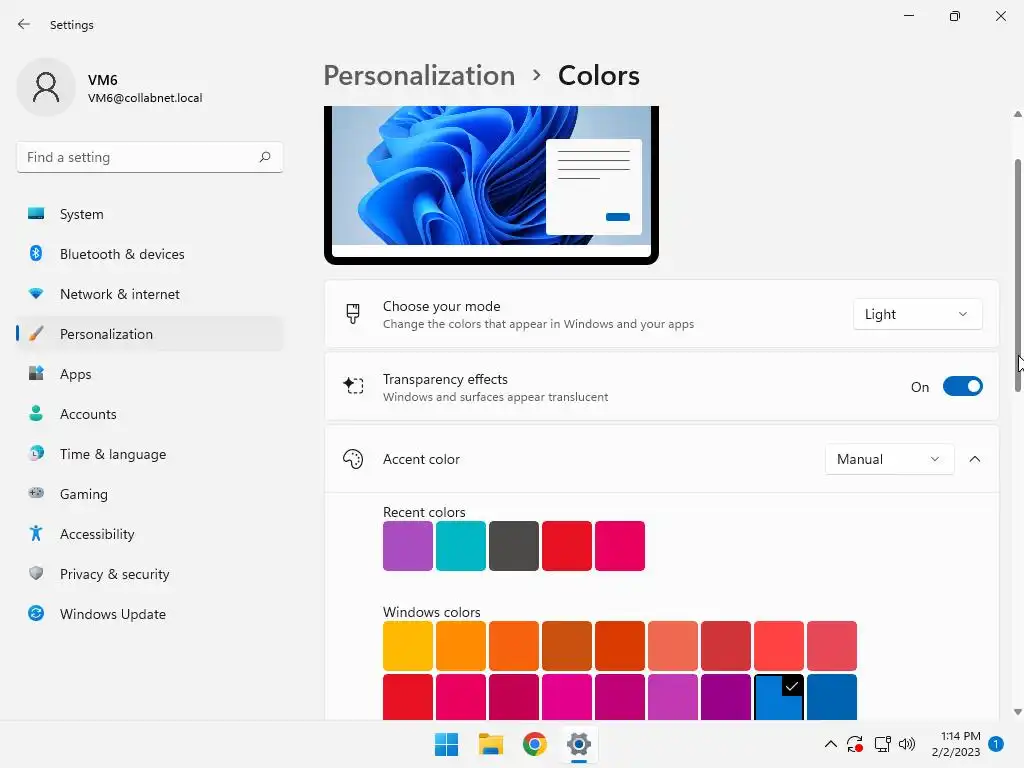Open Windows Update page
This screenshot has width=1024, height=768.
(x=150, y=614)
